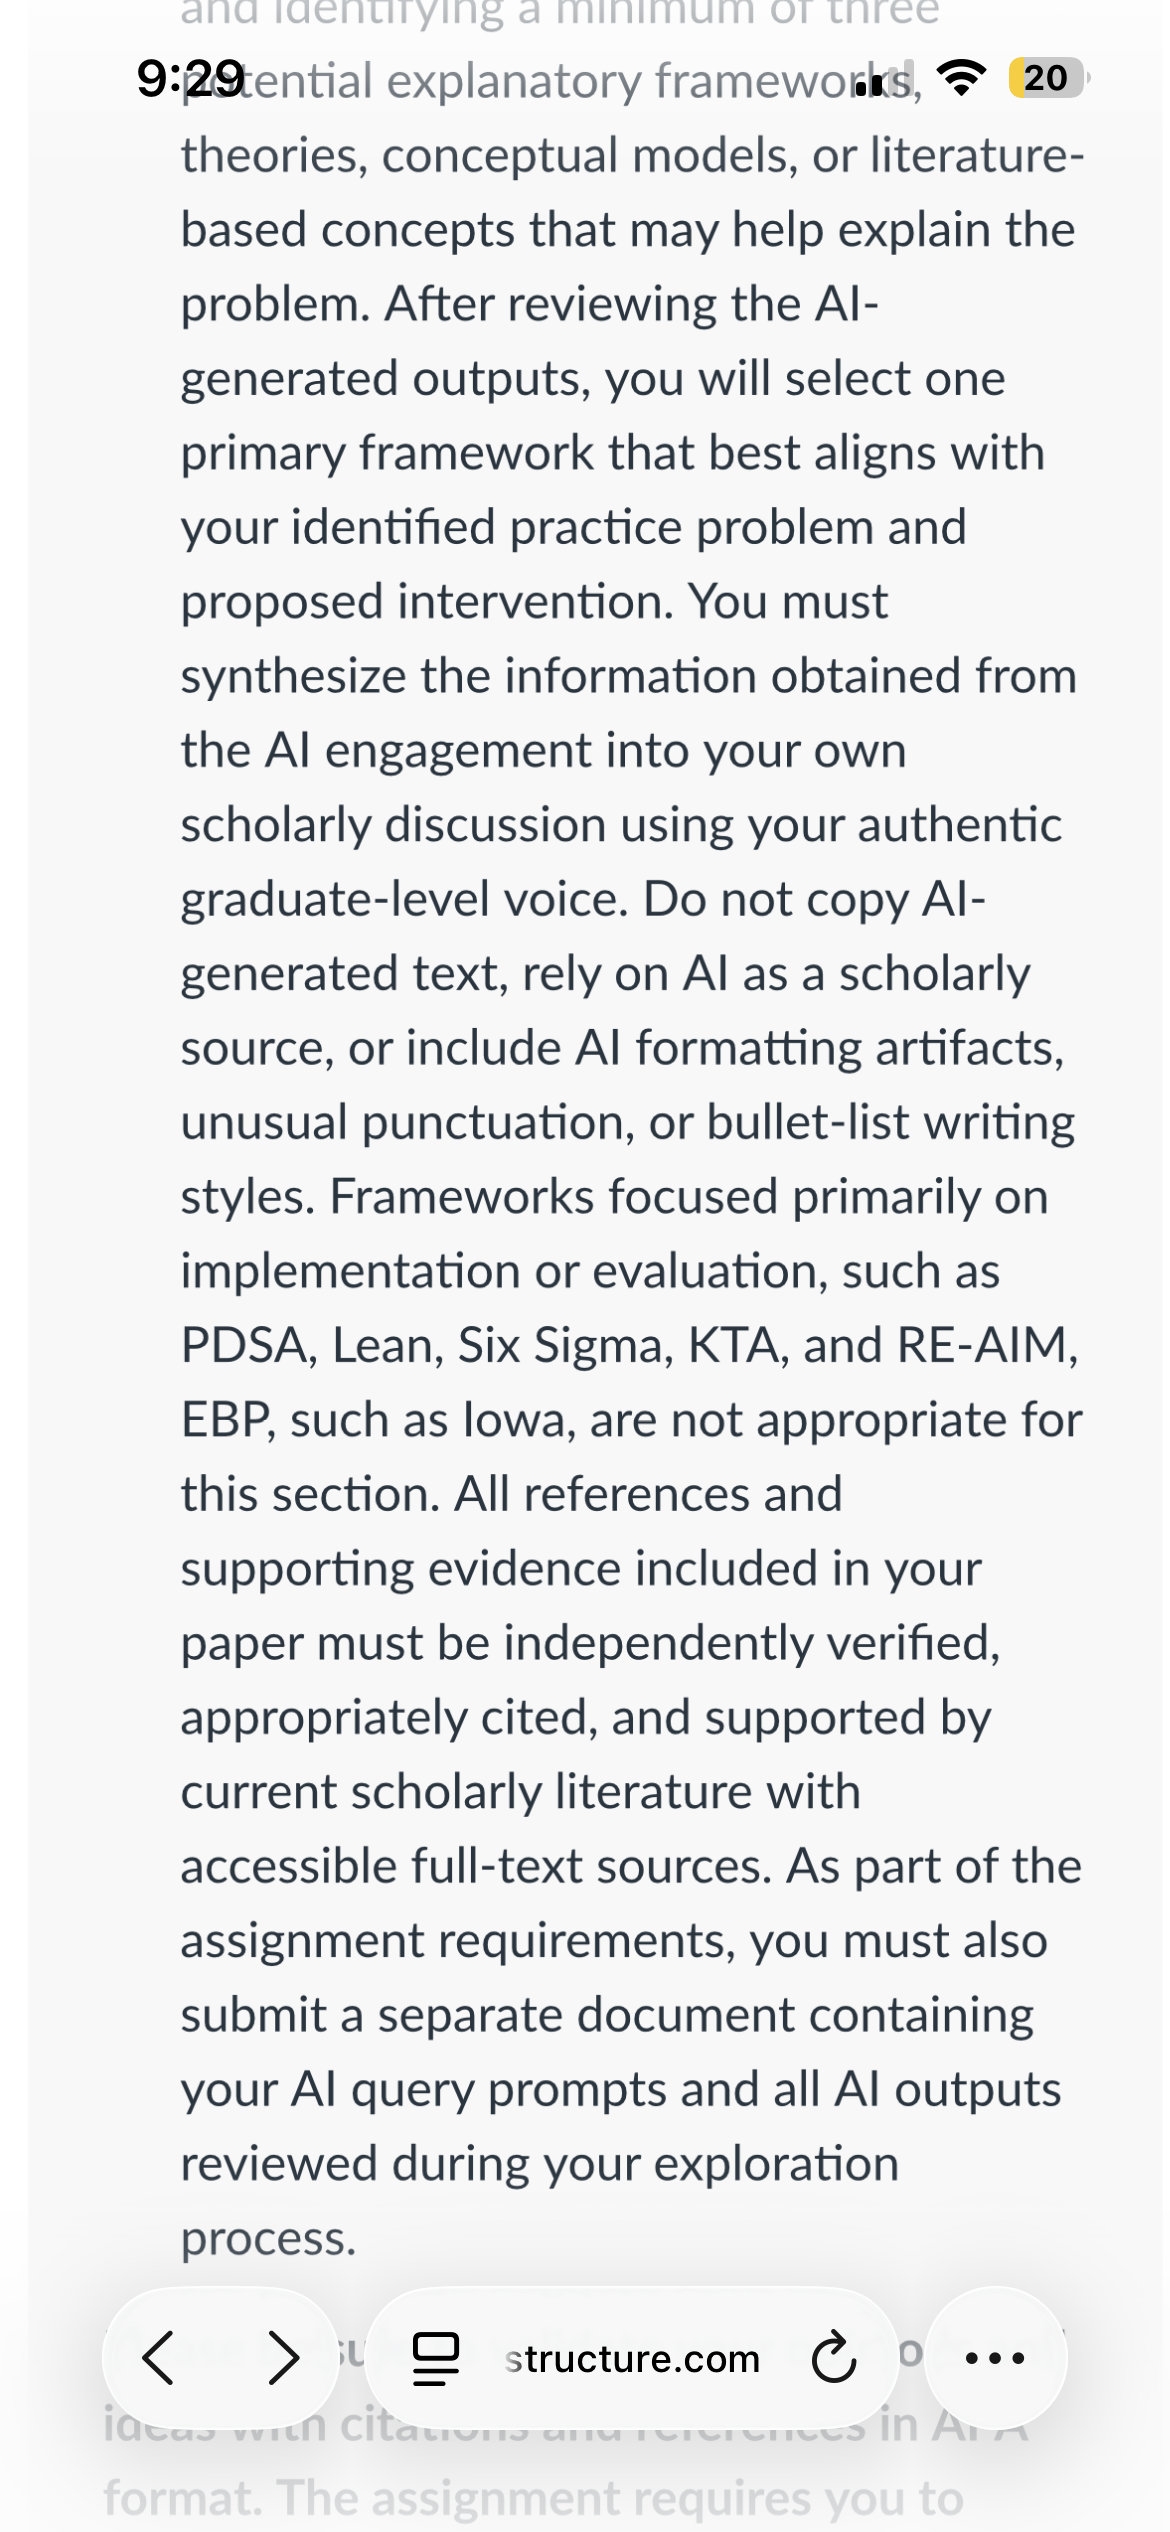Go back using the left chevron button

[x=159, y=2358]
